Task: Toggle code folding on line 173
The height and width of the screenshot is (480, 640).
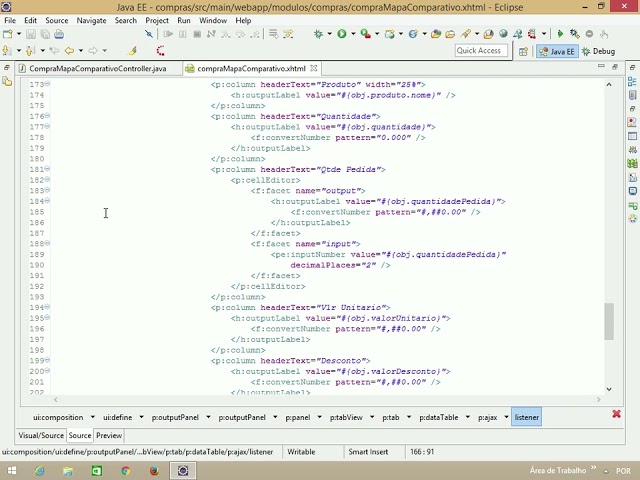Action: point(47,84)
